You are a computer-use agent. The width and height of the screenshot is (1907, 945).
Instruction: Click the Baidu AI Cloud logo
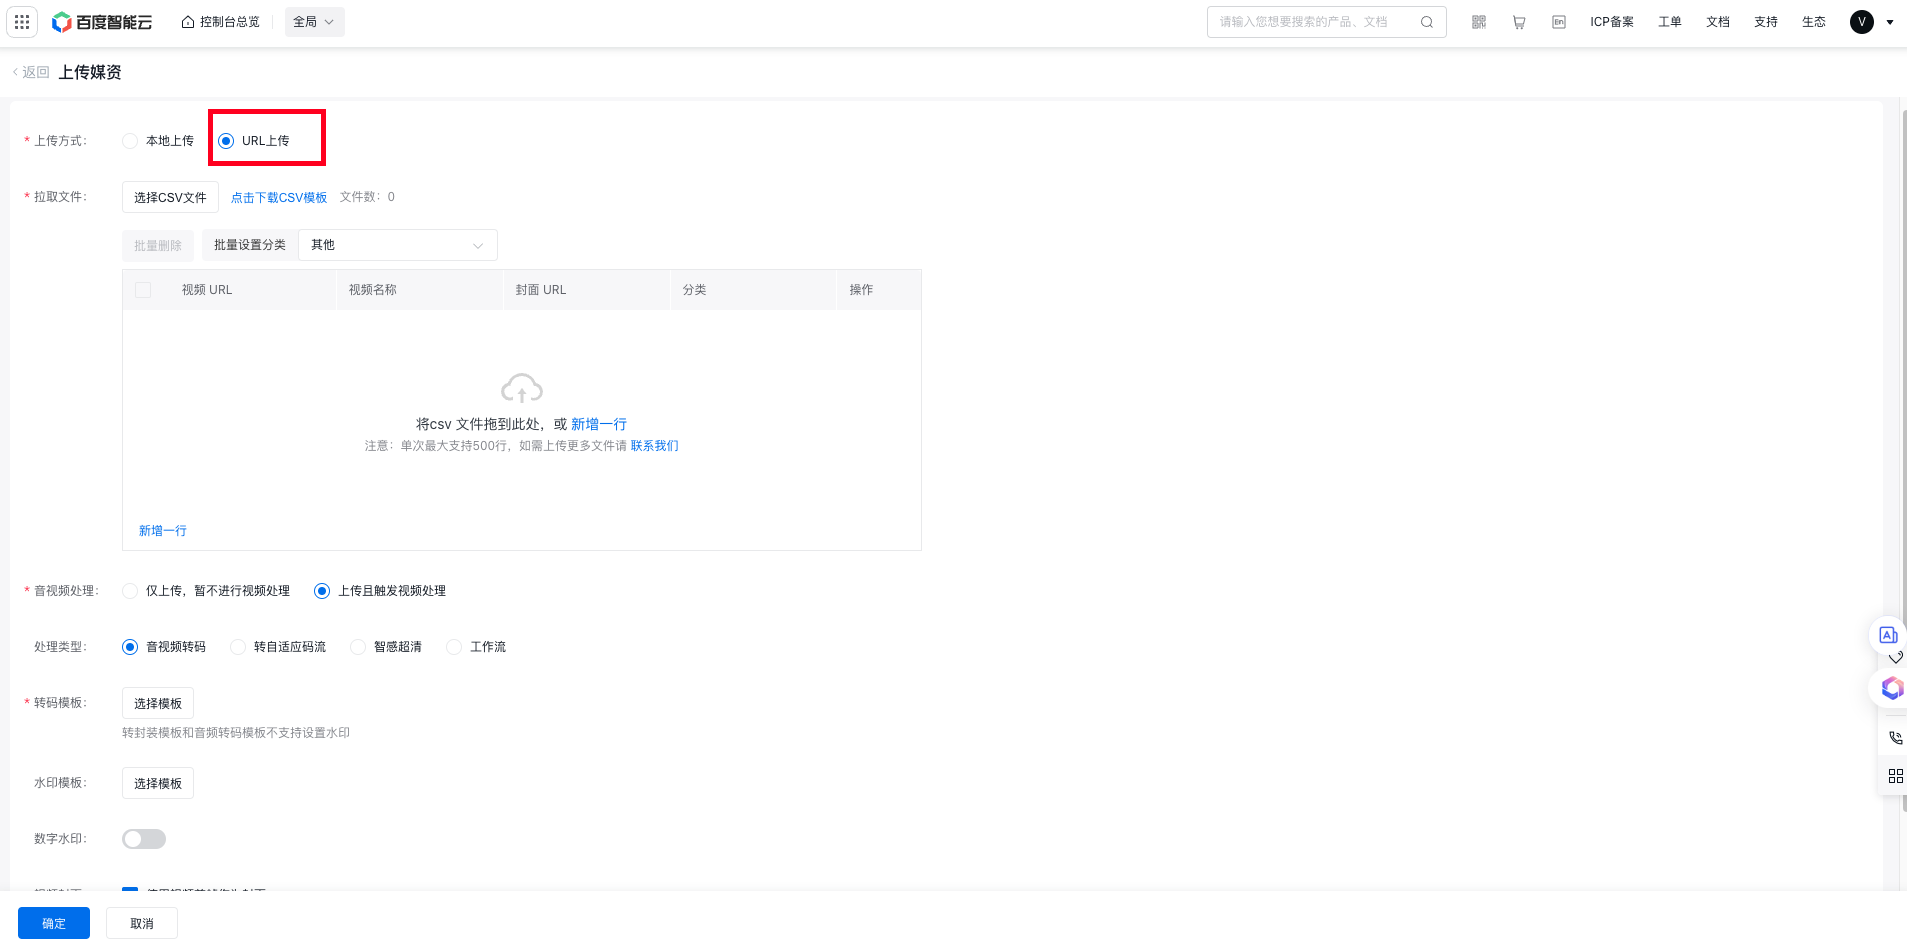pos(102,22)
